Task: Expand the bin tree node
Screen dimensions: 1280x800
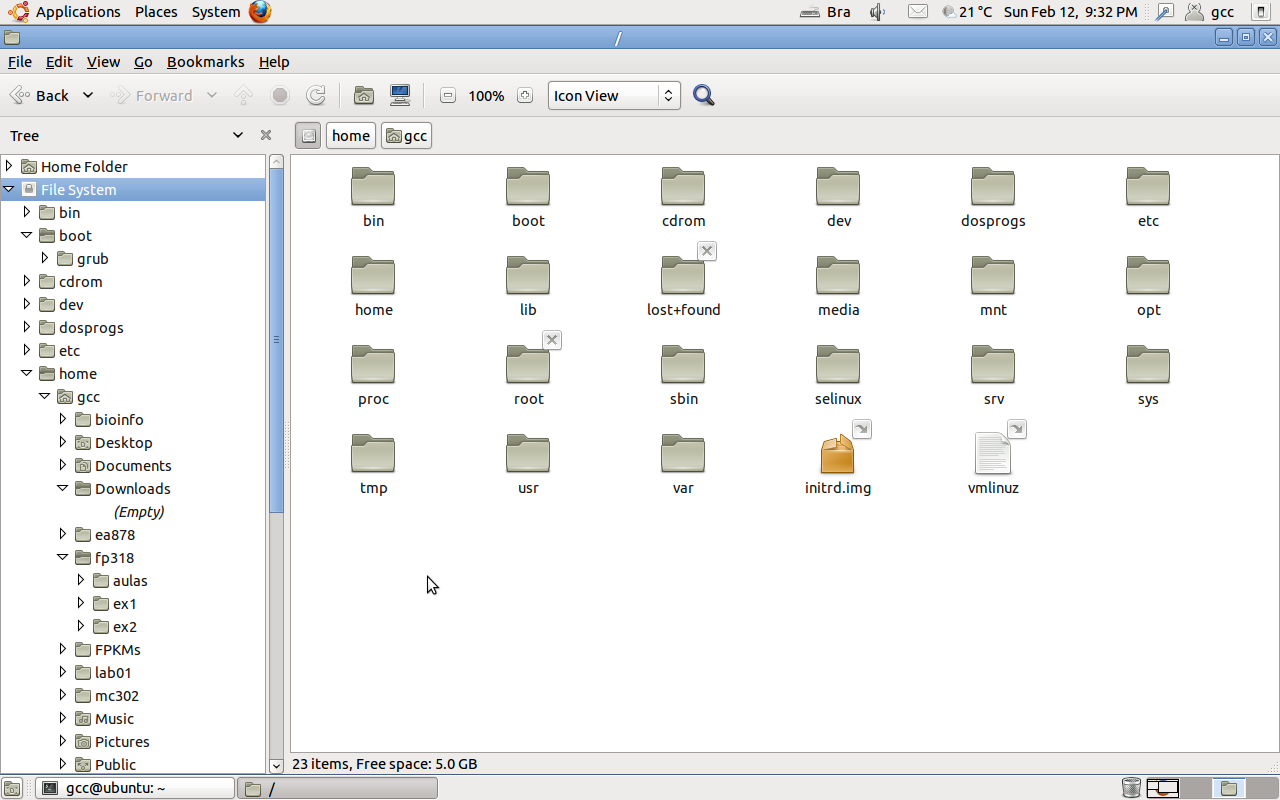Action: 27,212
